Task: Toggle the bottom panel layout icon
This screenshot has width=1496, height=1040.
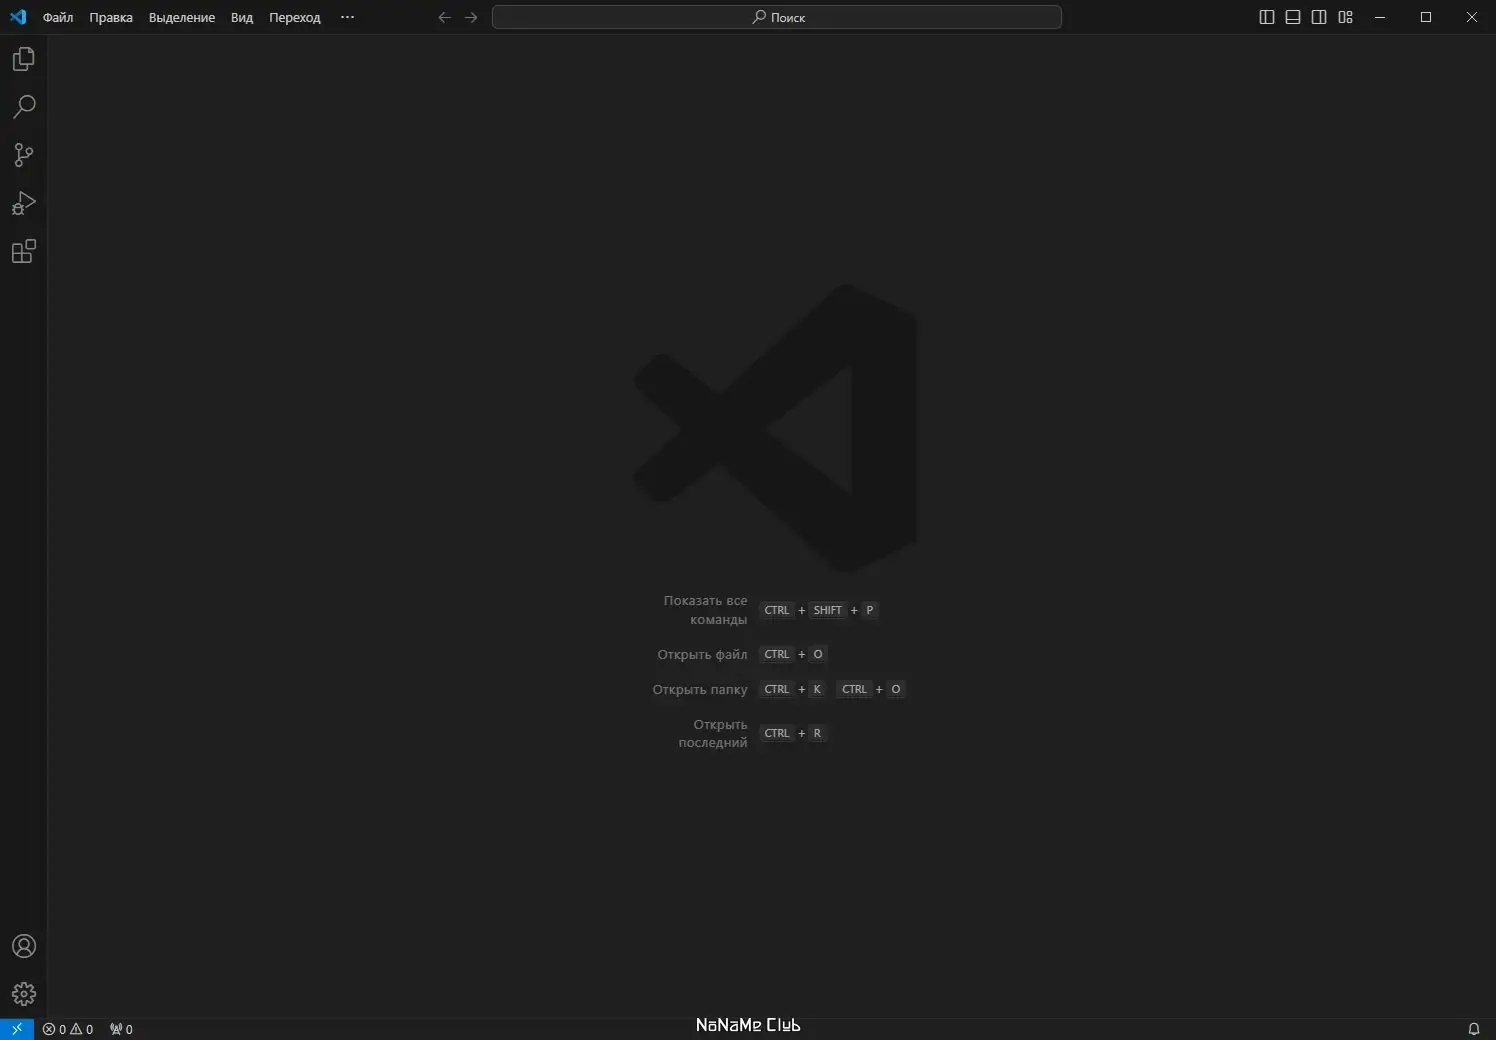Action: click(1293, 17)
